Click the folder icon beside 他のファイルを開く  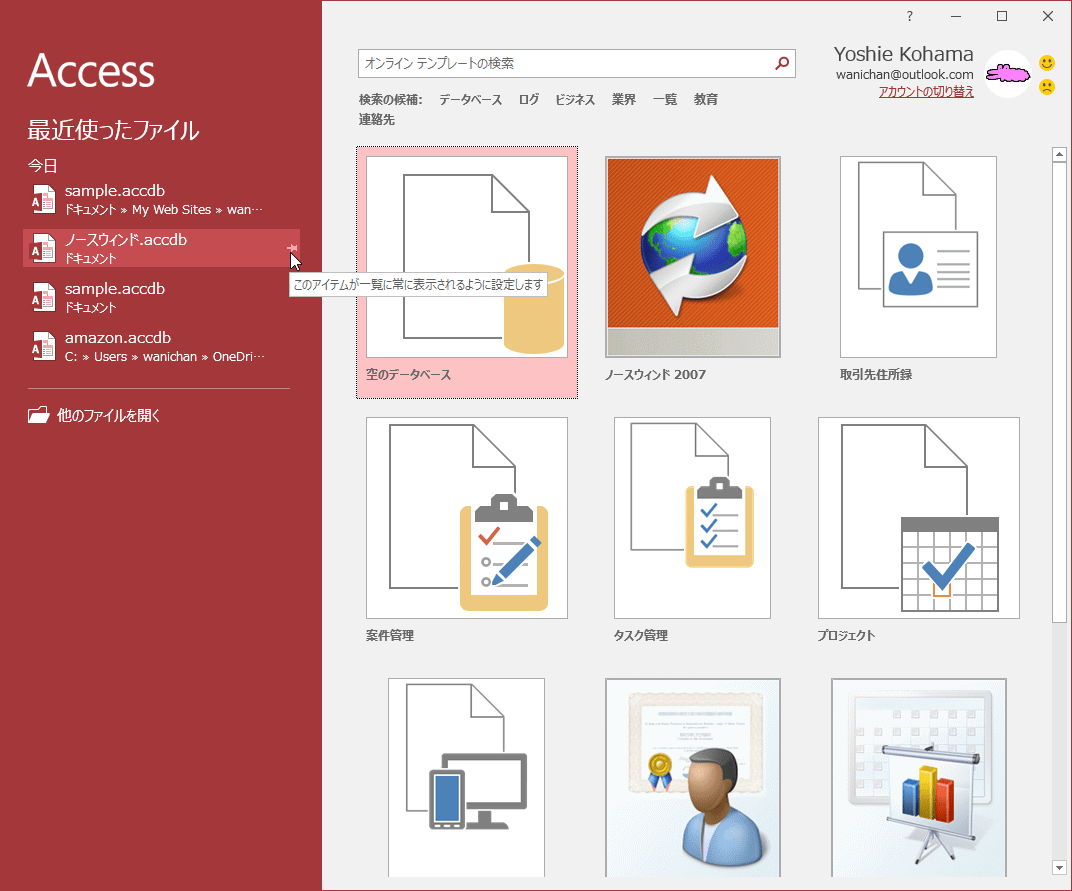click(39, 415)
